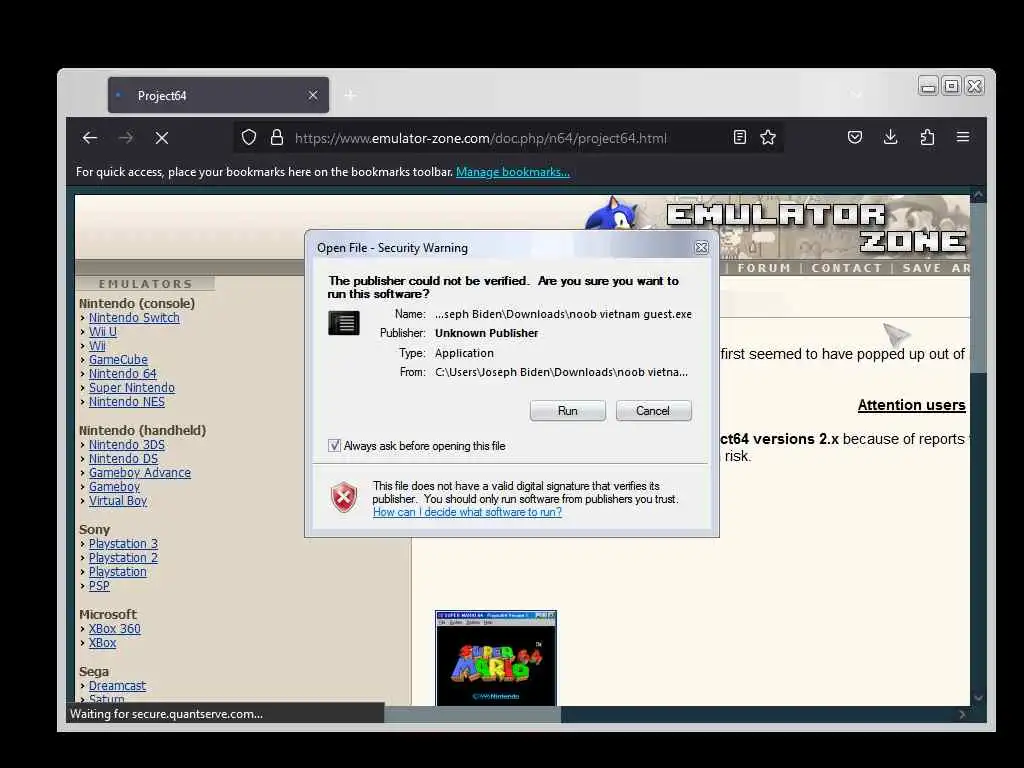Maximize the browser window
The image size is (1024, 768).
[x=952, y=86]
